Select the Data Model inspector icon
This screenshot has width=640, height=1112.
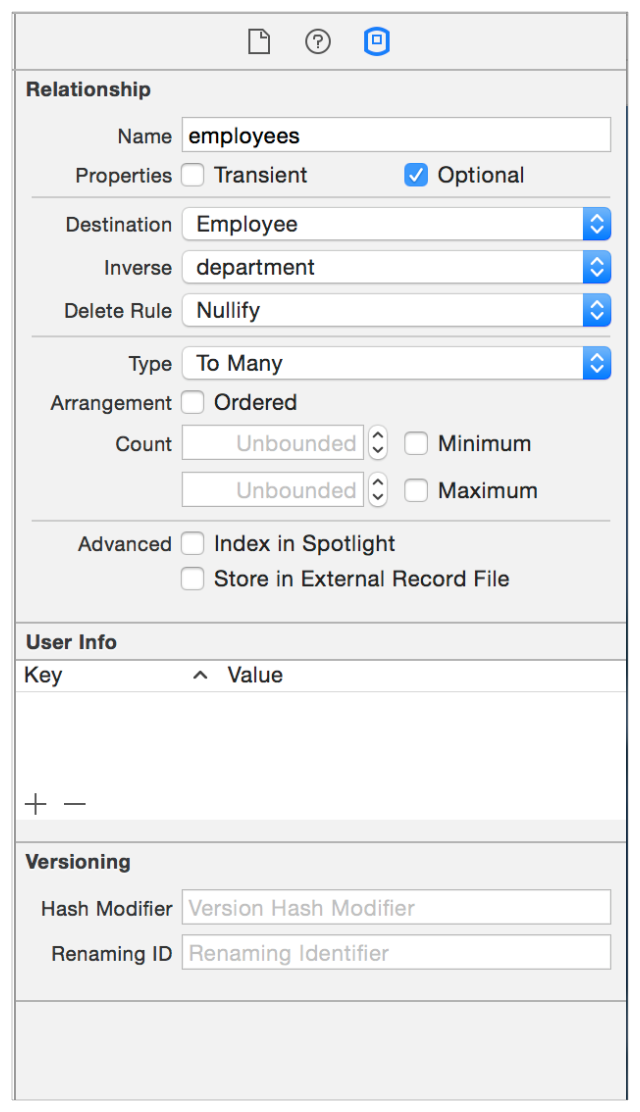pos(377,42)
